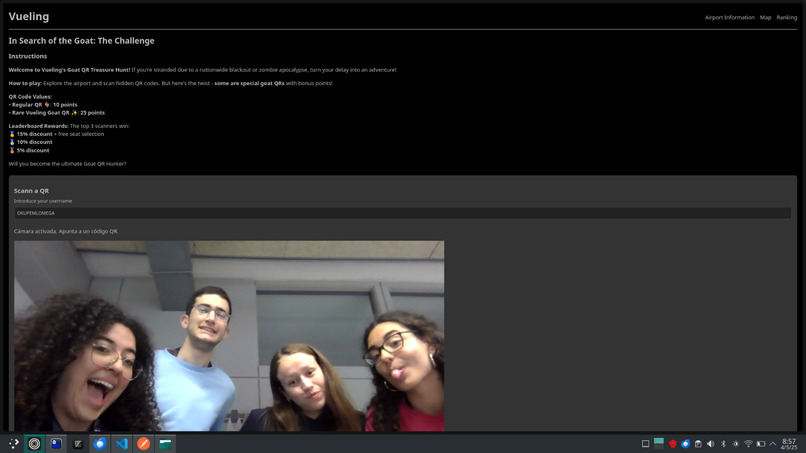806x453 pixels.
Task: Go to the Ranking page
Action: 786,17
